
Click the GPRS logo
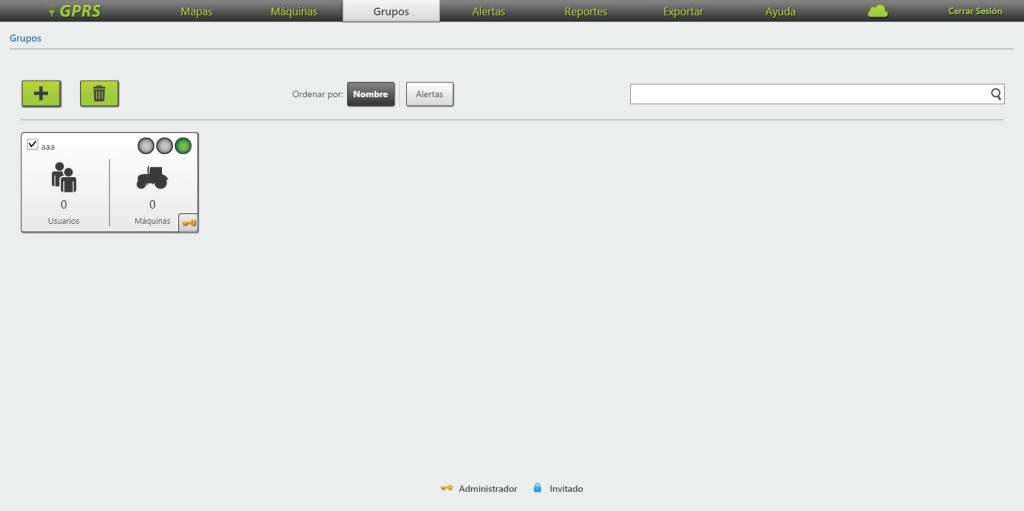click(x=75, y=11)
